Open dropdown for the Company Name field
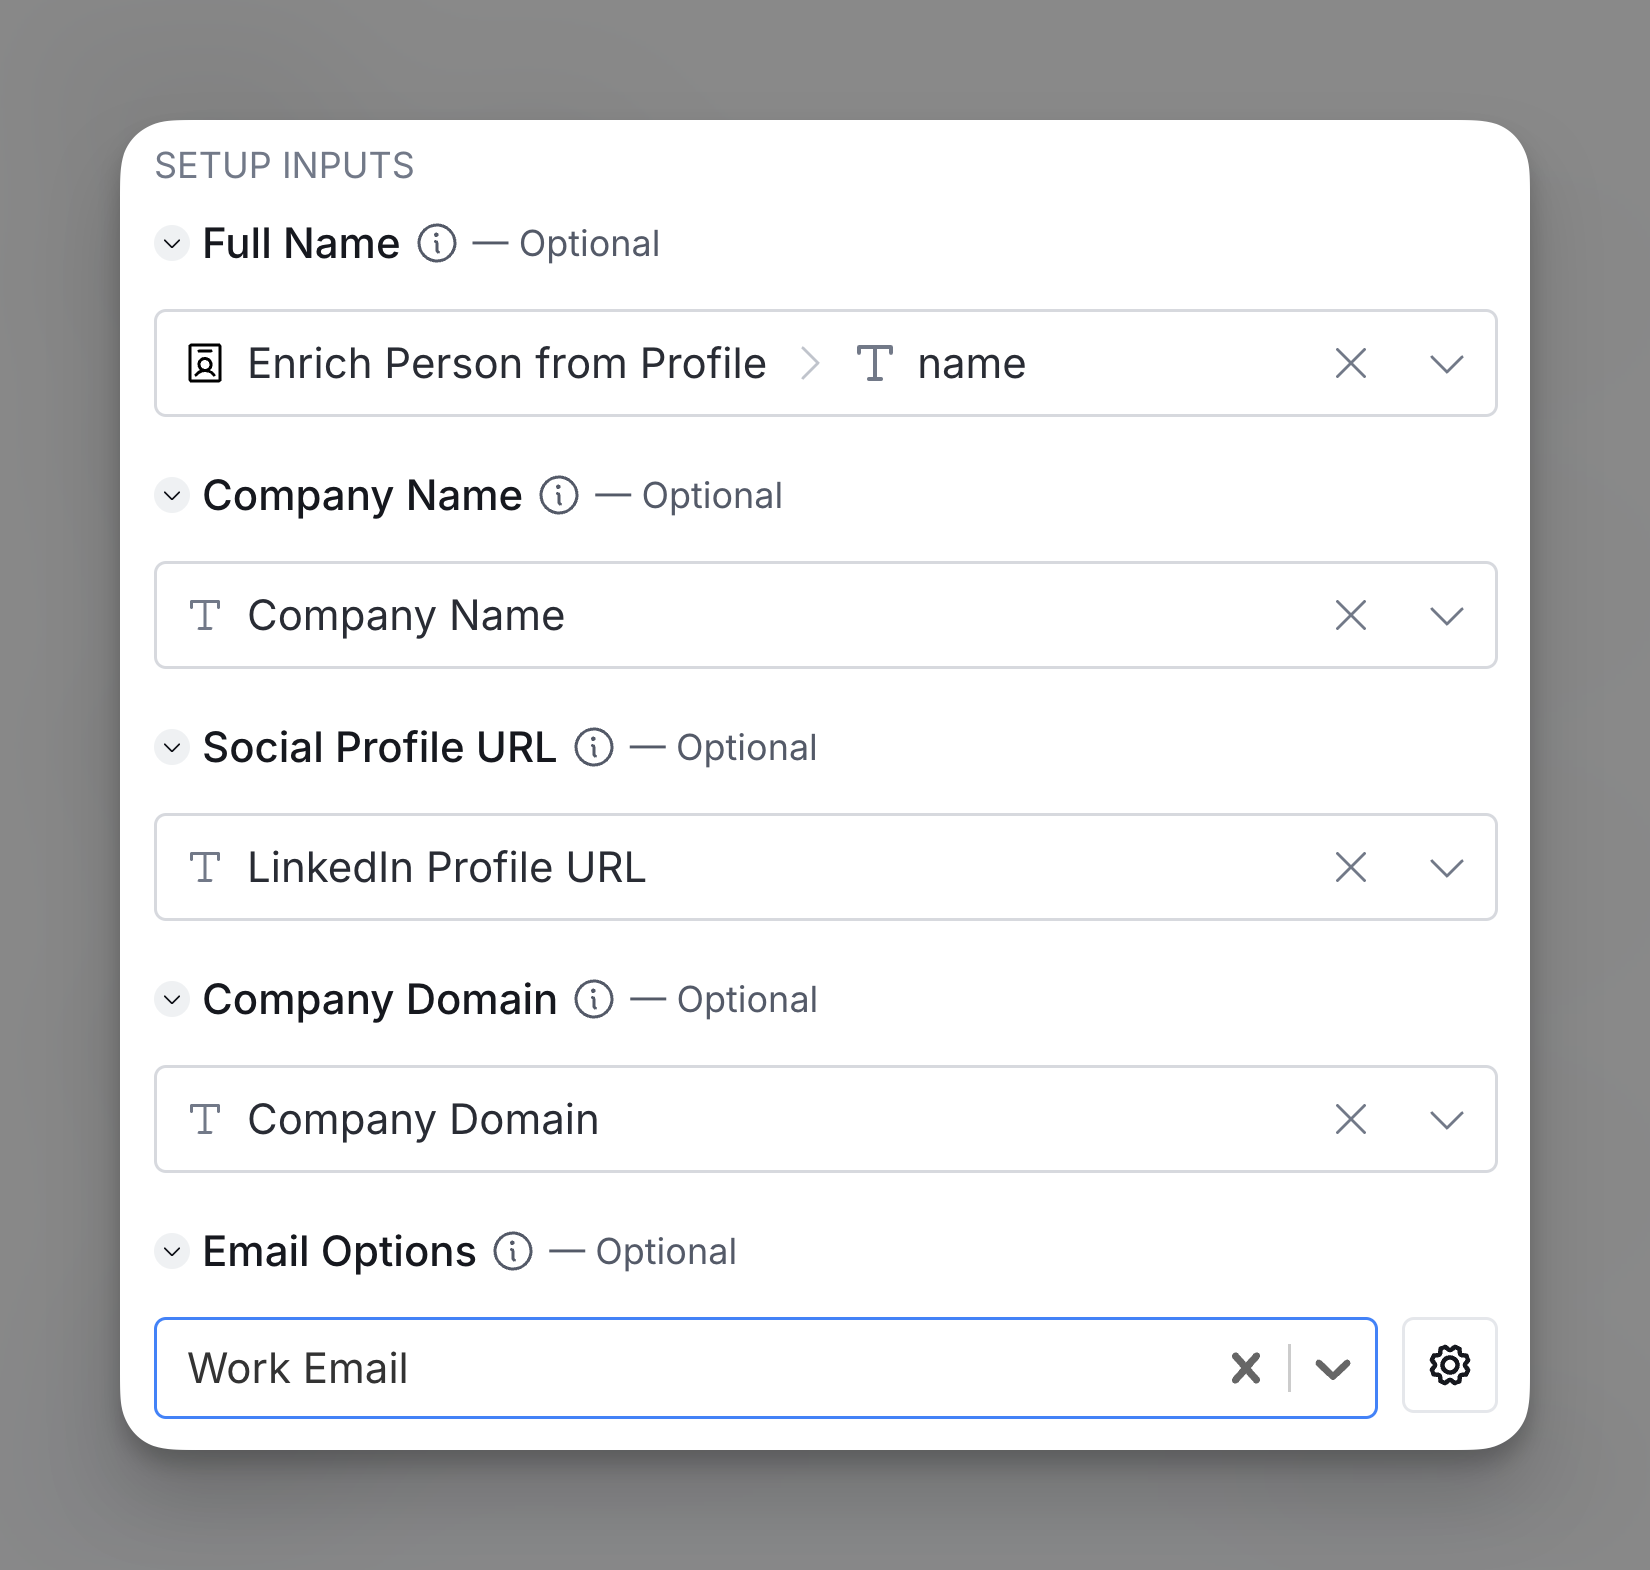Screen dimensions: 1650x1570 pyautogui.click(x=1447, y=616)
